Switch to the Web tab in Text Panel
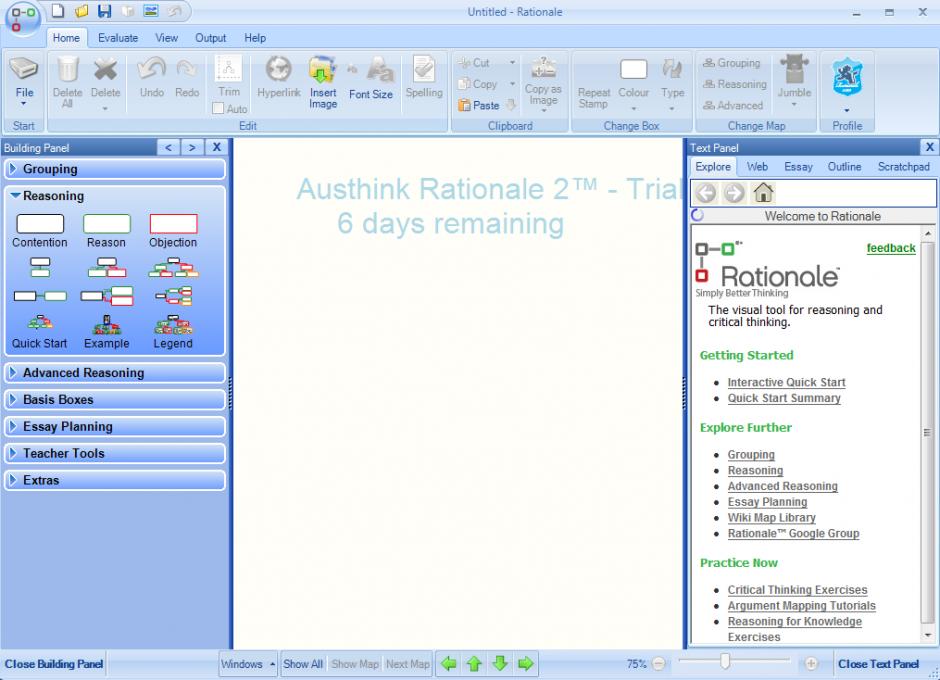This screenshot has width=940, height=680. click(757, 167)
